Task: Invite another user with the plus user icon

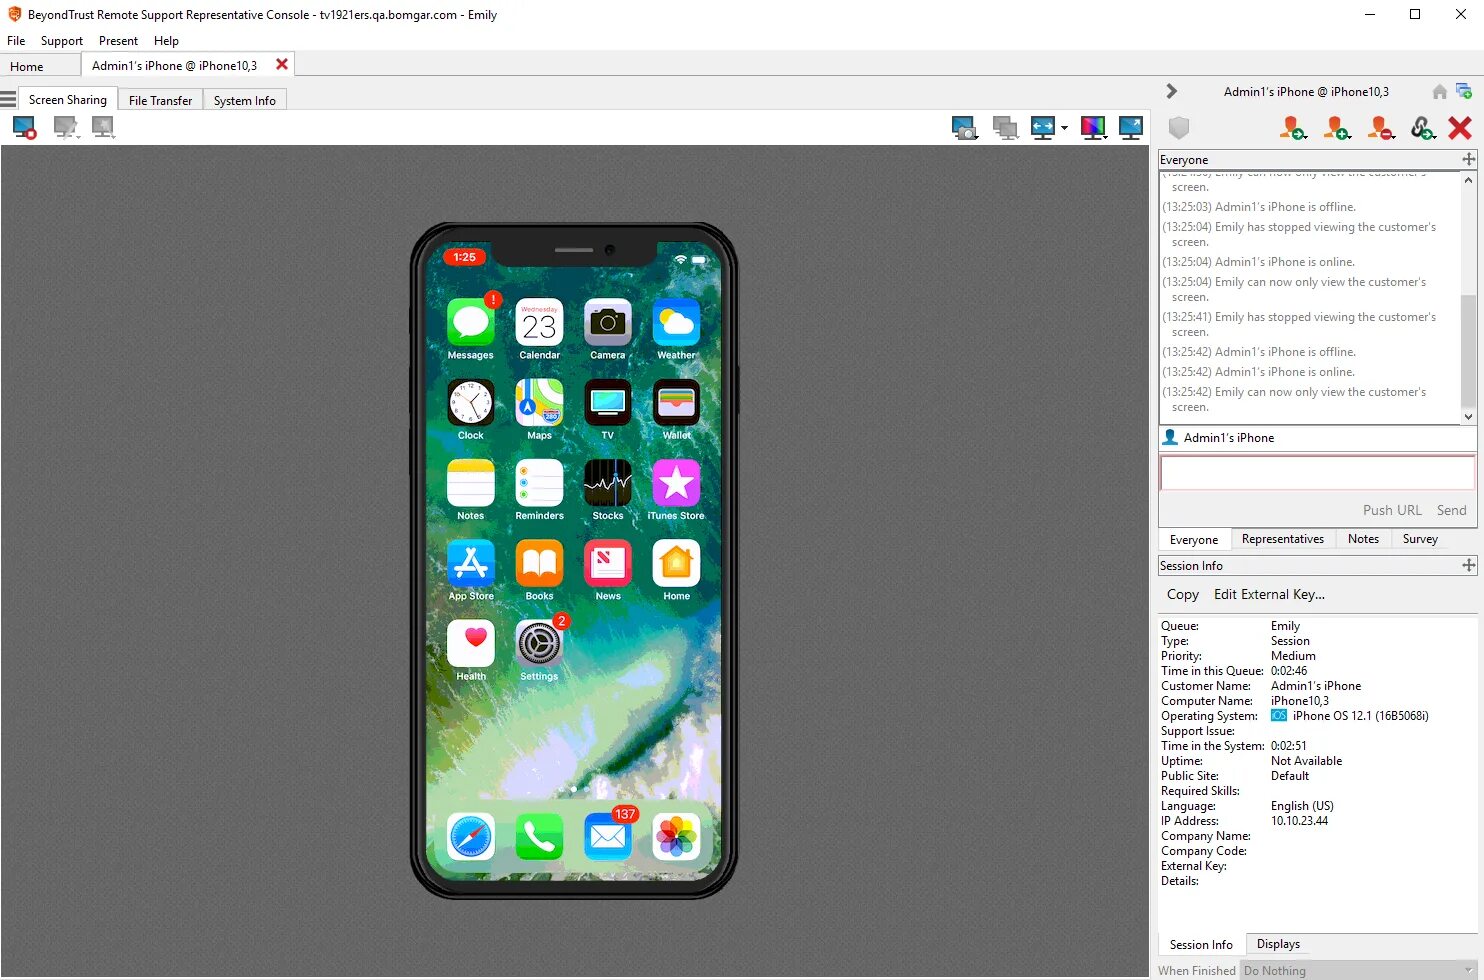Action: coord(1337,128)
